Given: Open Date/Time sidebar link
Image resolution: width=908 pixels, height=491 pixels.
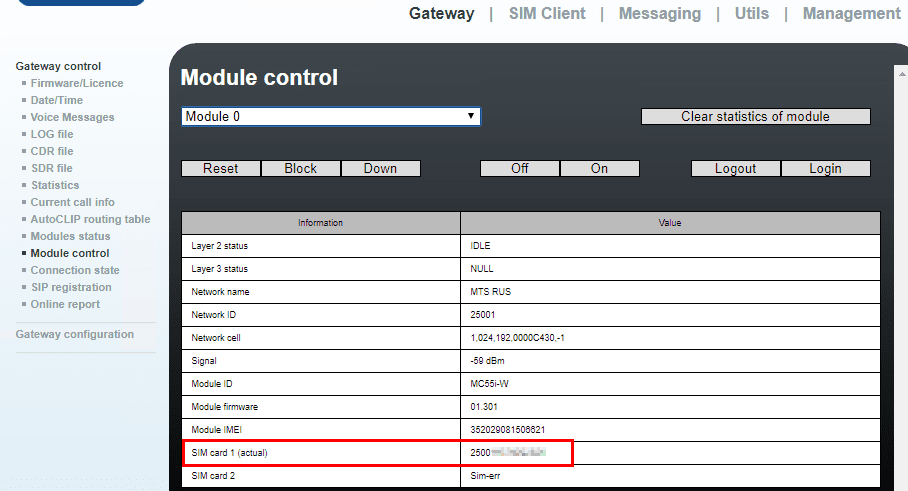Looking at the screenshot, I should coord(57,100).
